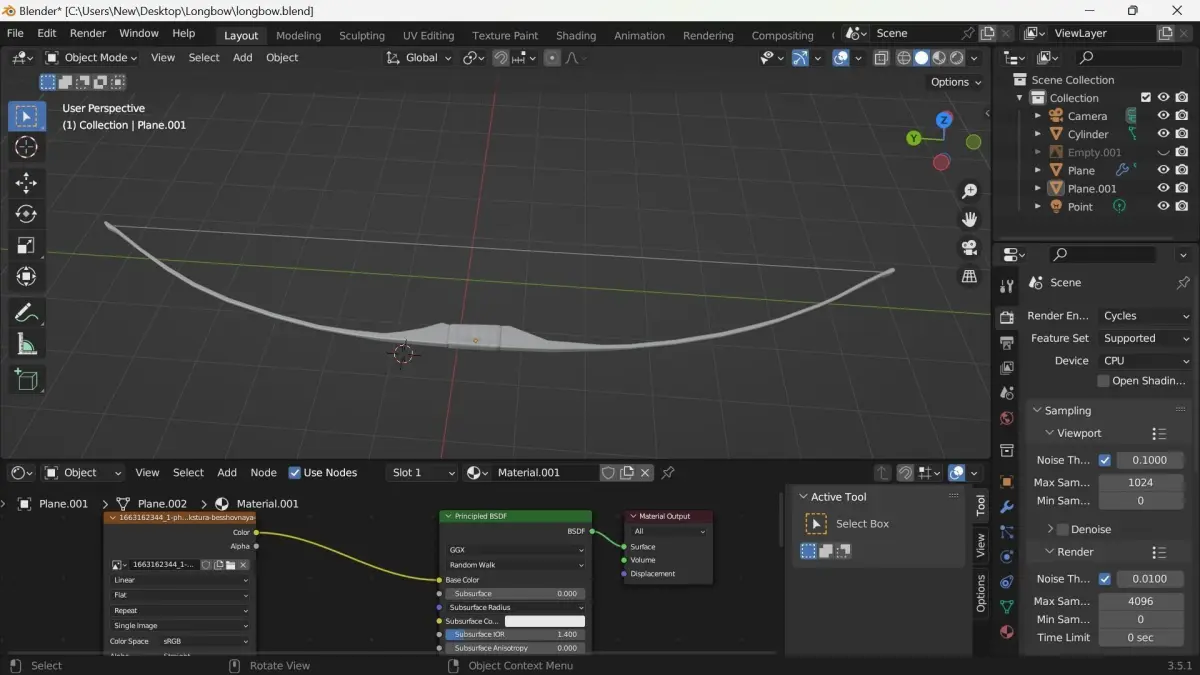This screenshot has height=675, width=1200.
Task: Show Empty.001 using its closed-eye icon
Action: tap(1163, 152)
